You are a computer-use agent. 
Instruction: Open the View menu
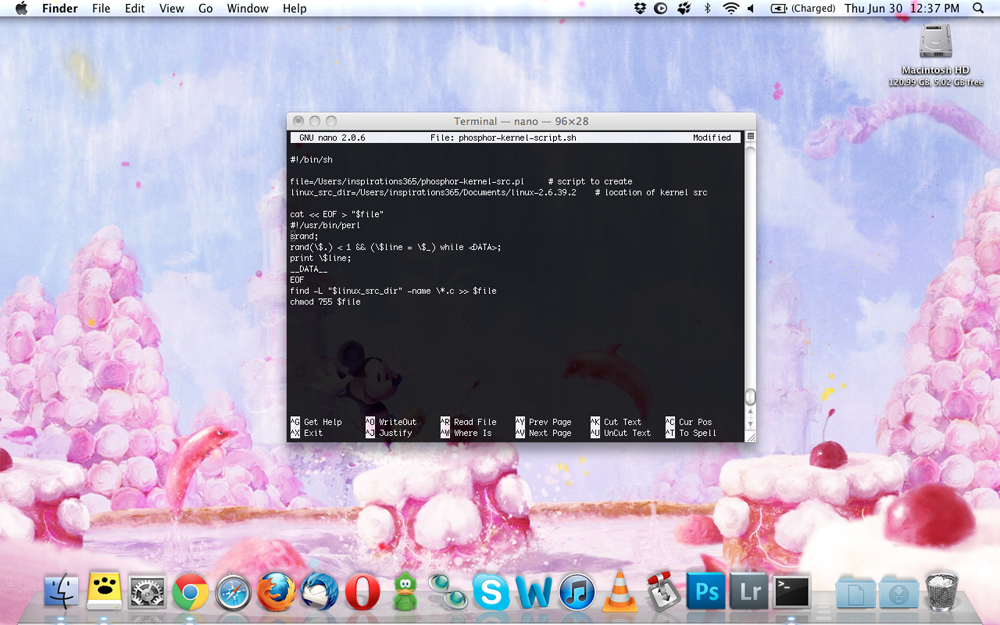172,8
